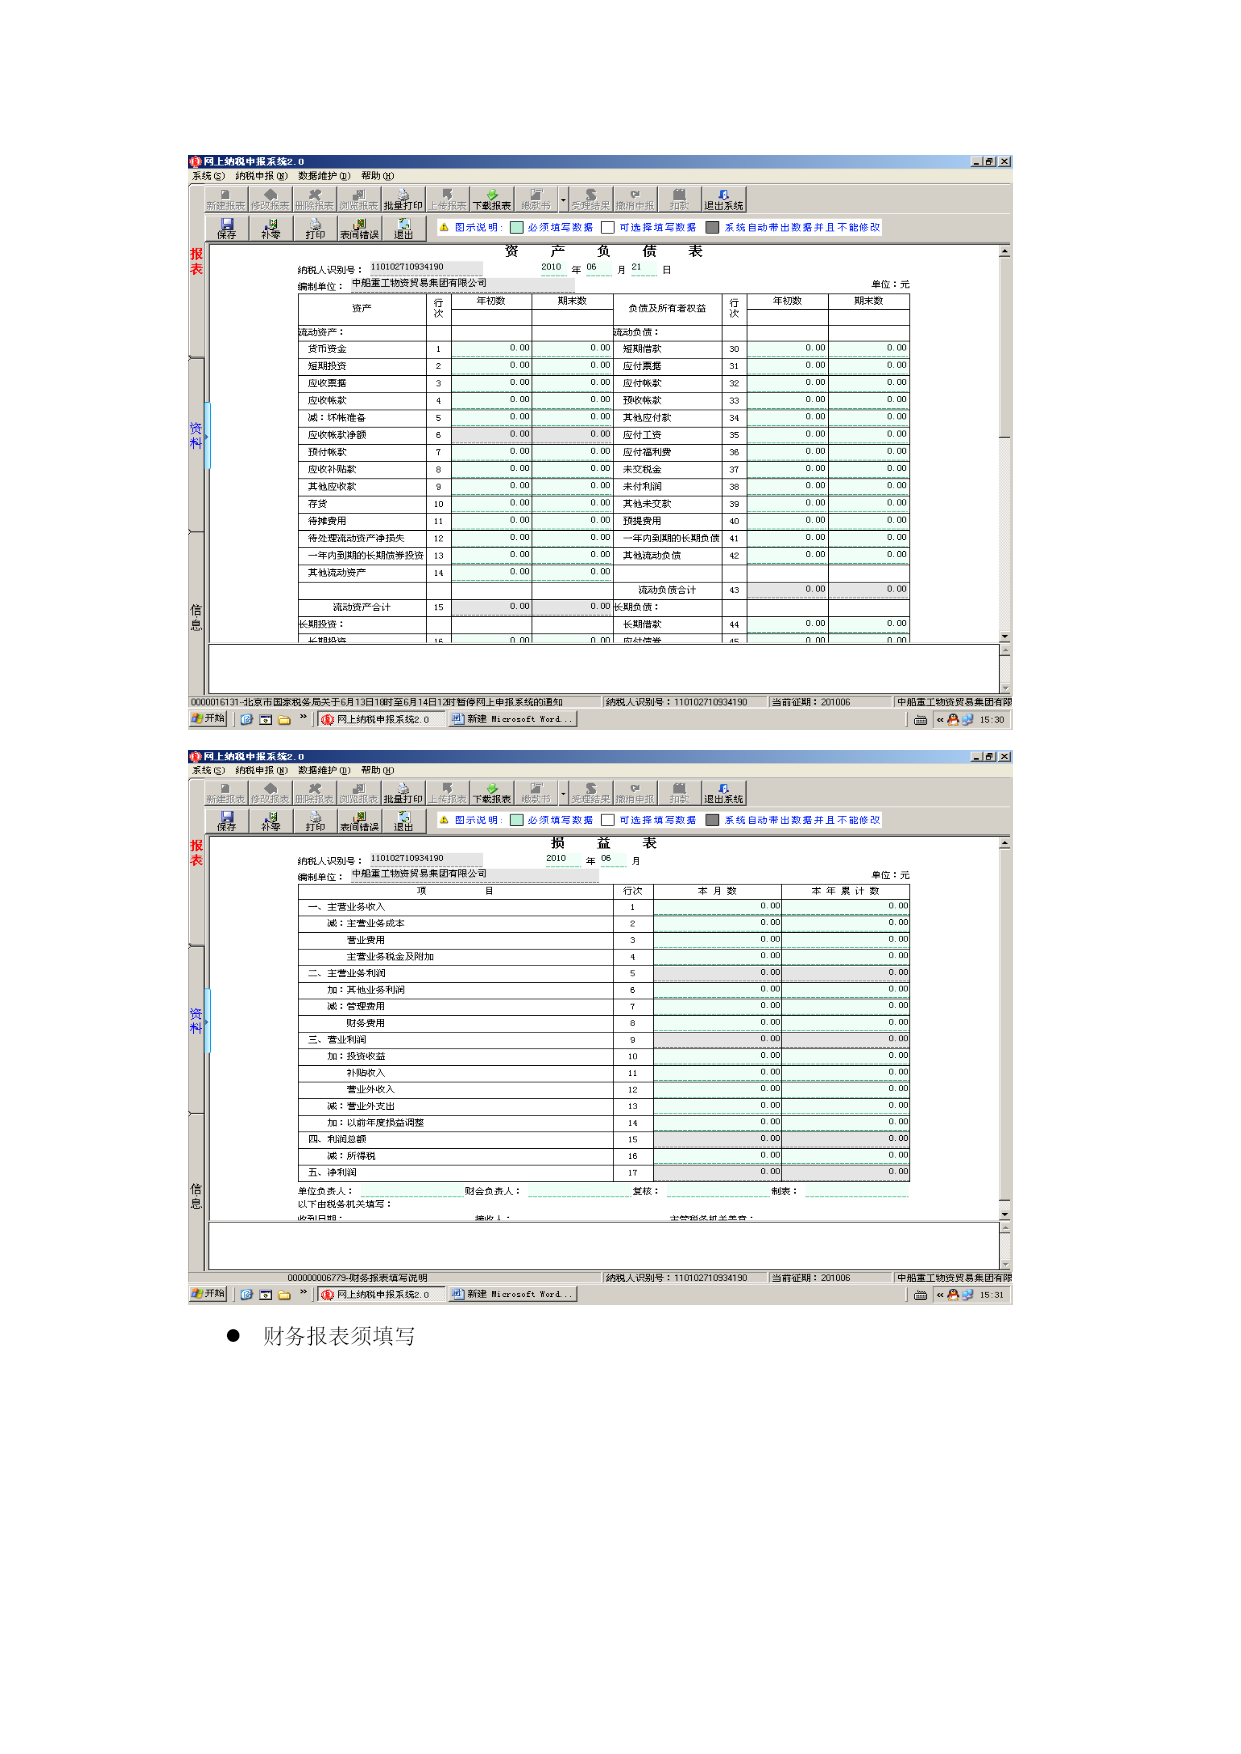Viewport: 1241px width, 1754px height.
Task: Click 补零 in the income statement window
Action: (x=271, y=821)
